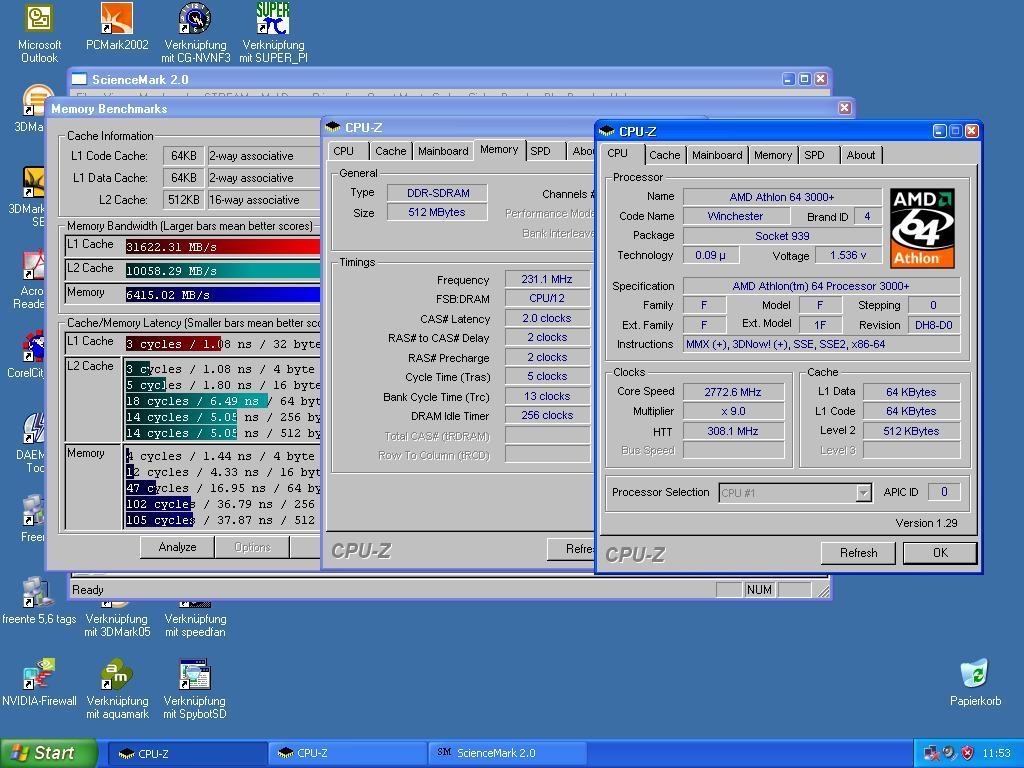This screenshot has width=1024, height=768.
Task: Click the Options button in Memory Benchmarks
Action: click(252, 547)
